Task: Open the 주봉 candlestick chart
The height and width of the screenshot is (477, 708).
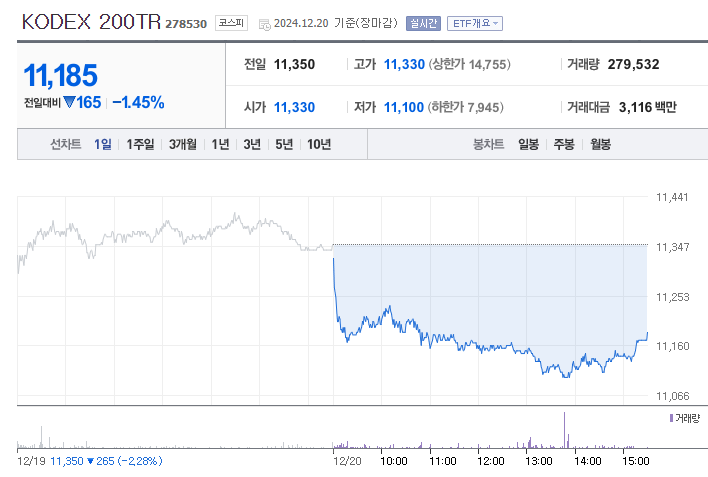Action: click(x=564, y=144)
